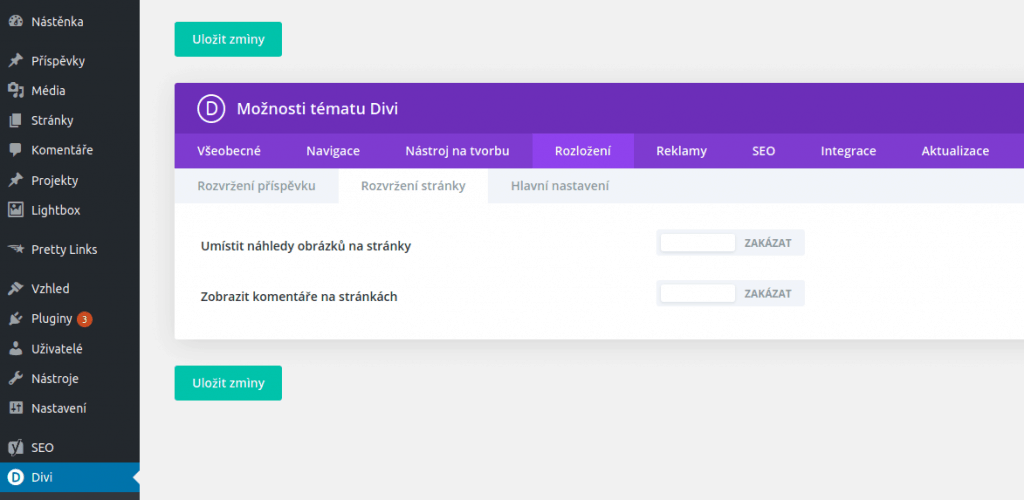This screenshot has height=500, width=1024.
Task: Click the Pluginy update count badge
Action: (84, 319)
